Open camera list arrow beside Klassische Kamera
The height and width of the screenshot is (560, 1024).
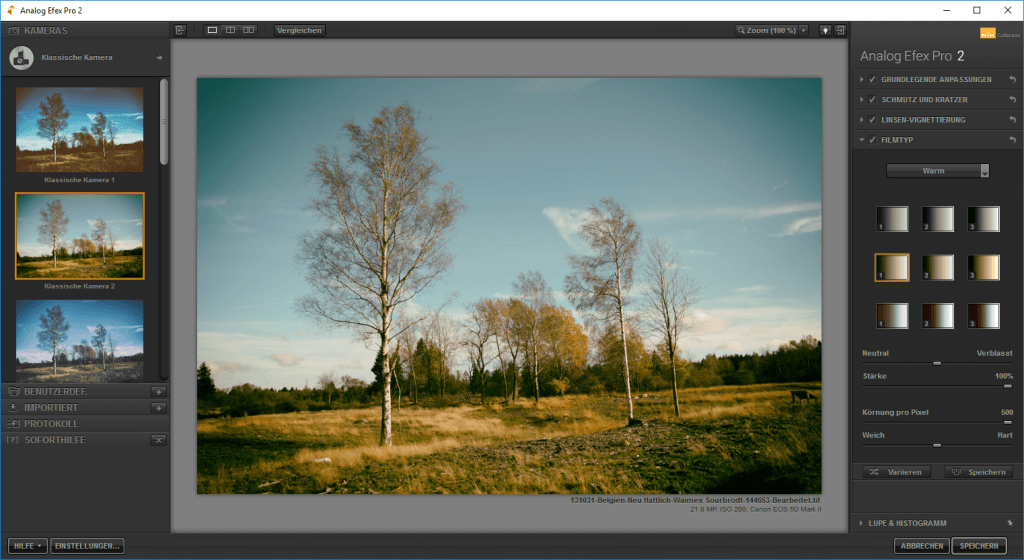(159, 57)
